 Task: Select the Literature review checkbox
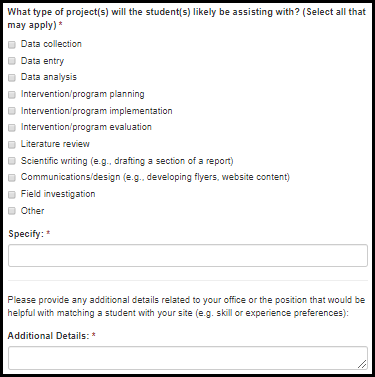(12, 145)
